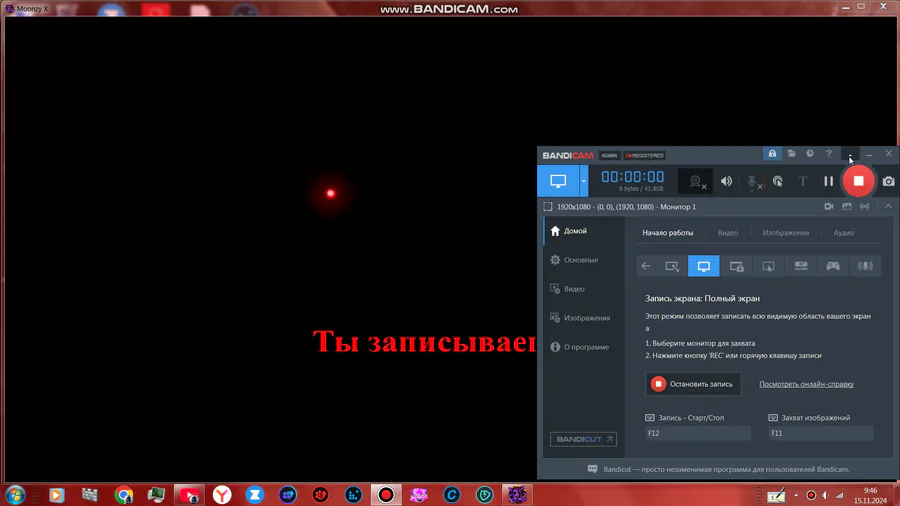Open the Изображения sidebar section
The width and height of the screenshot is (900, 506).
pos(584,318)
